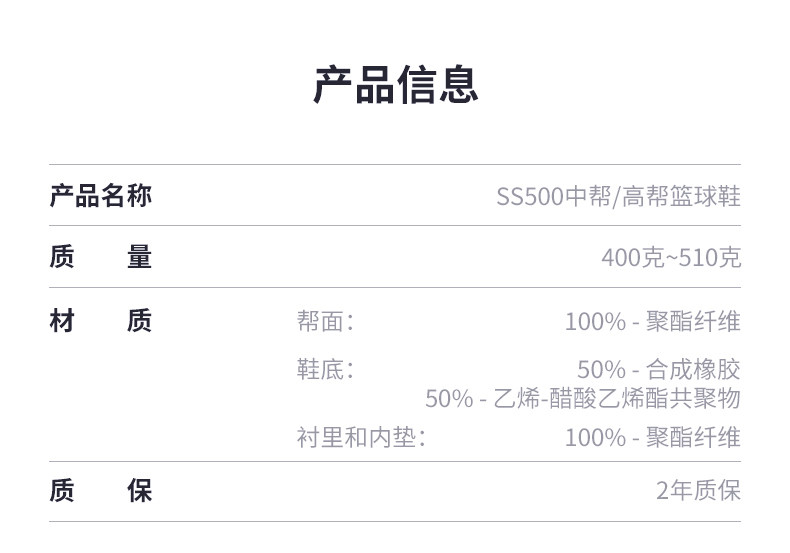790x553 pixels.
Task: Select the 产品名称 row label
Action: (x=100, y=196)
